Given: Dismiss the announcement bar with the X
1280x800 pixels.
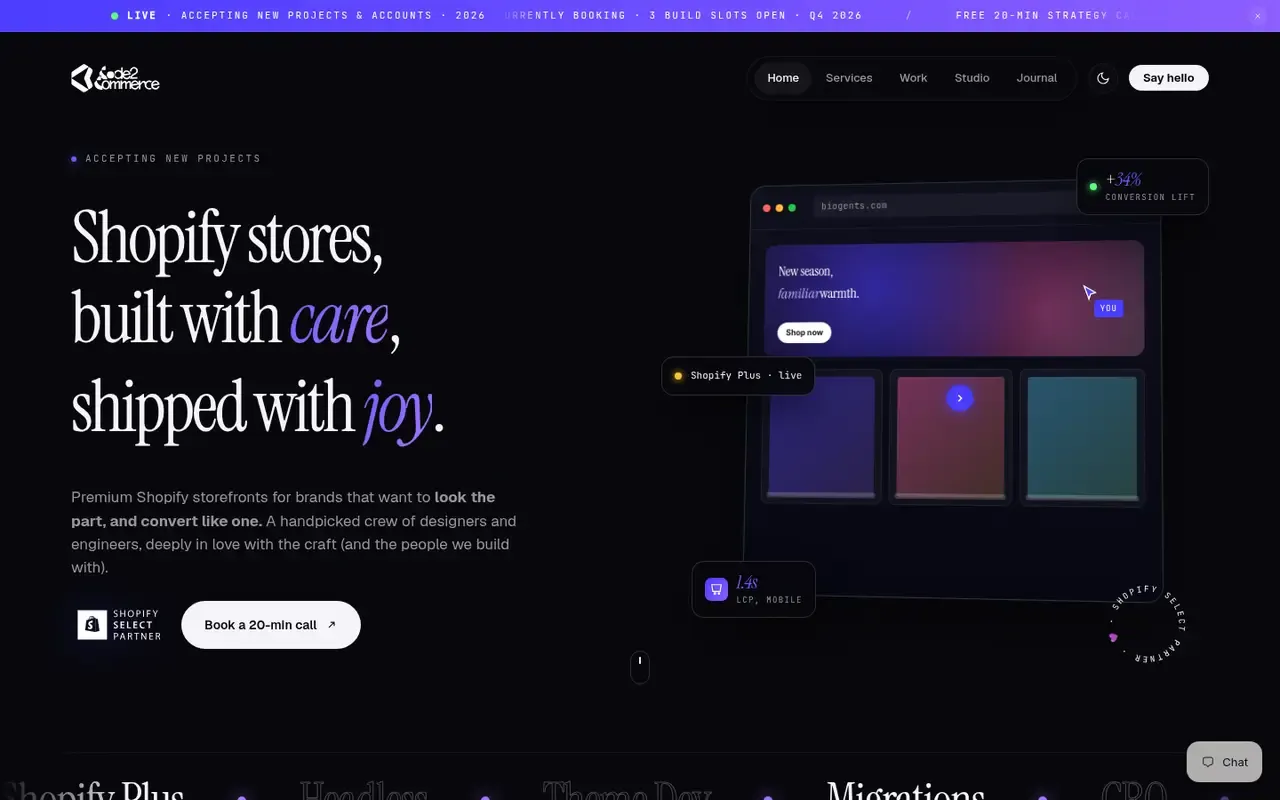Looking at the screenshot, I should pos(1258,16).
